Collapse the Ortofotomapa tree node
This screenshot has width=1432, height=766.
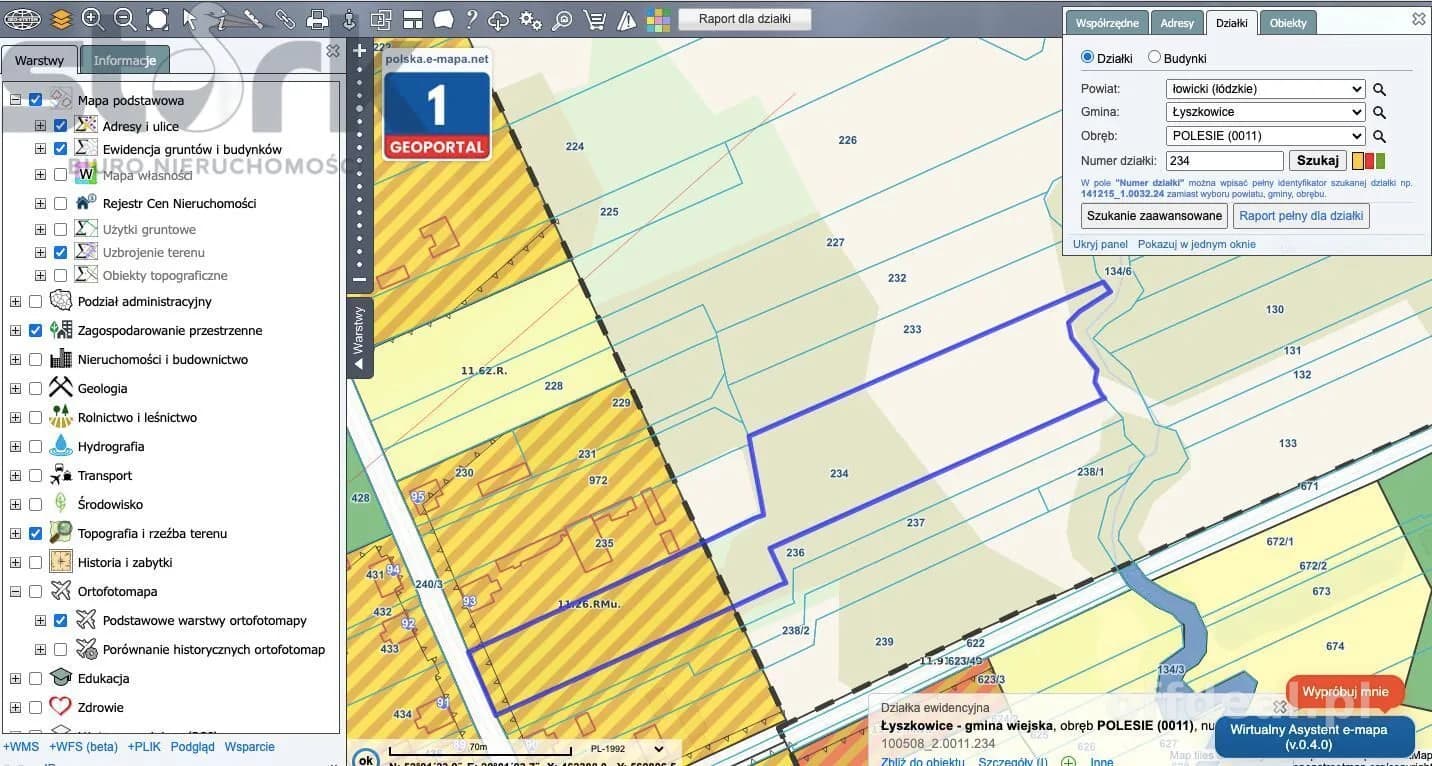(x=15, y=591)
